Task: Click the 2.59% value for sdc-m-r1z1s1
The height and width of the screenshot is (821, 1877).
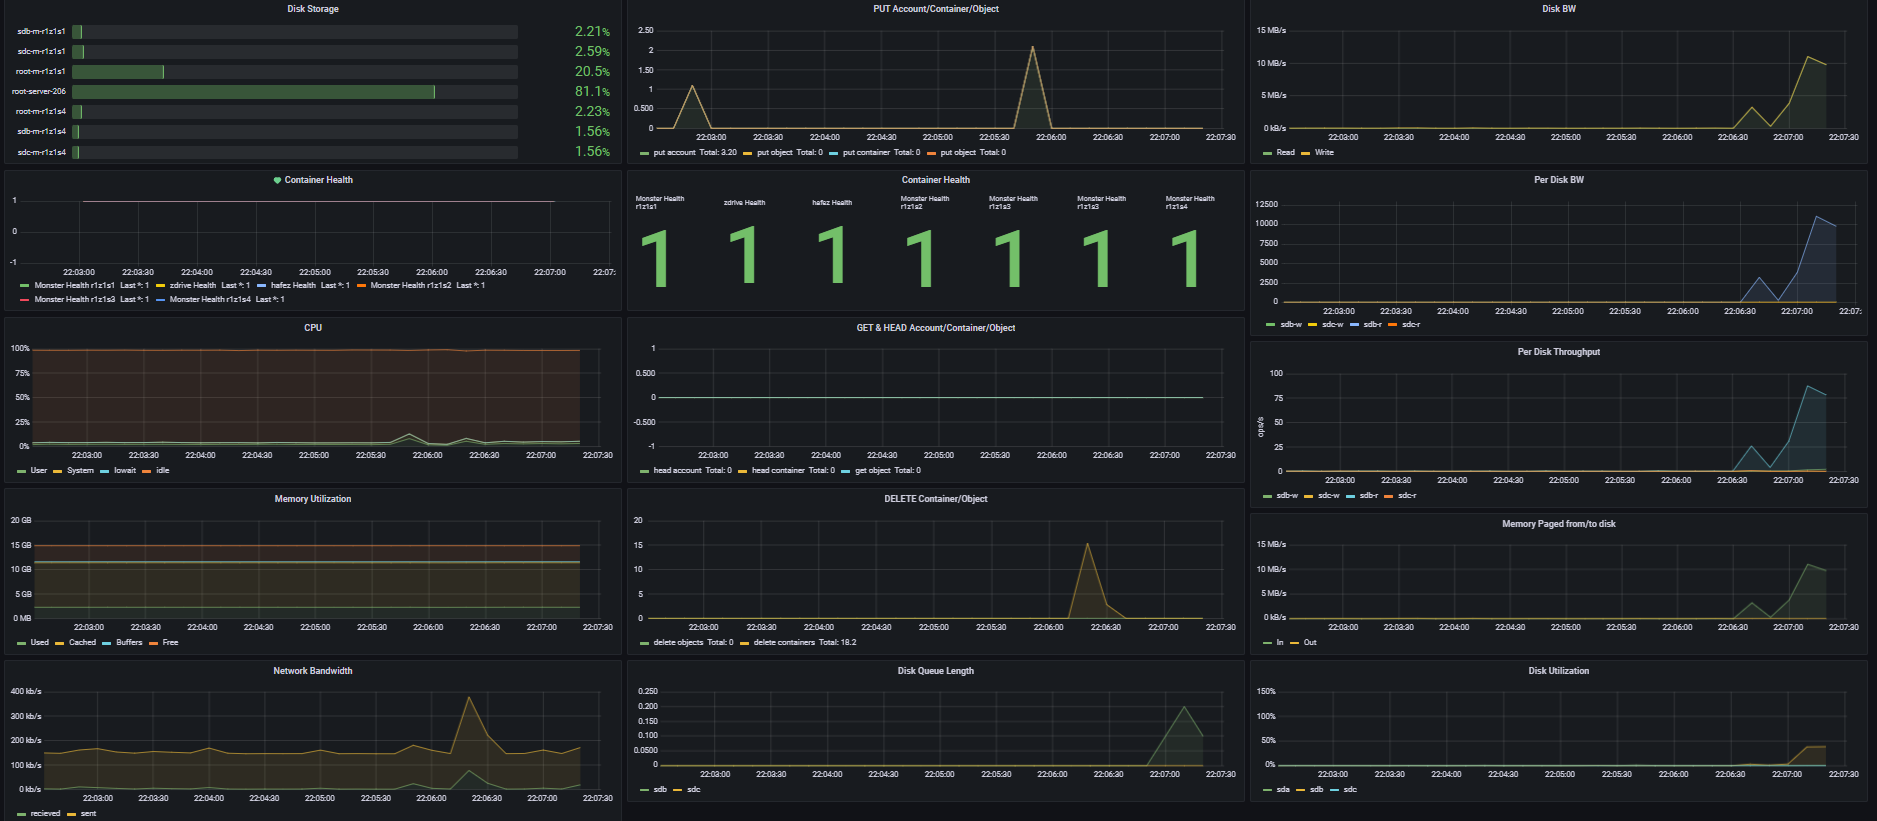Action: (592, 52)
